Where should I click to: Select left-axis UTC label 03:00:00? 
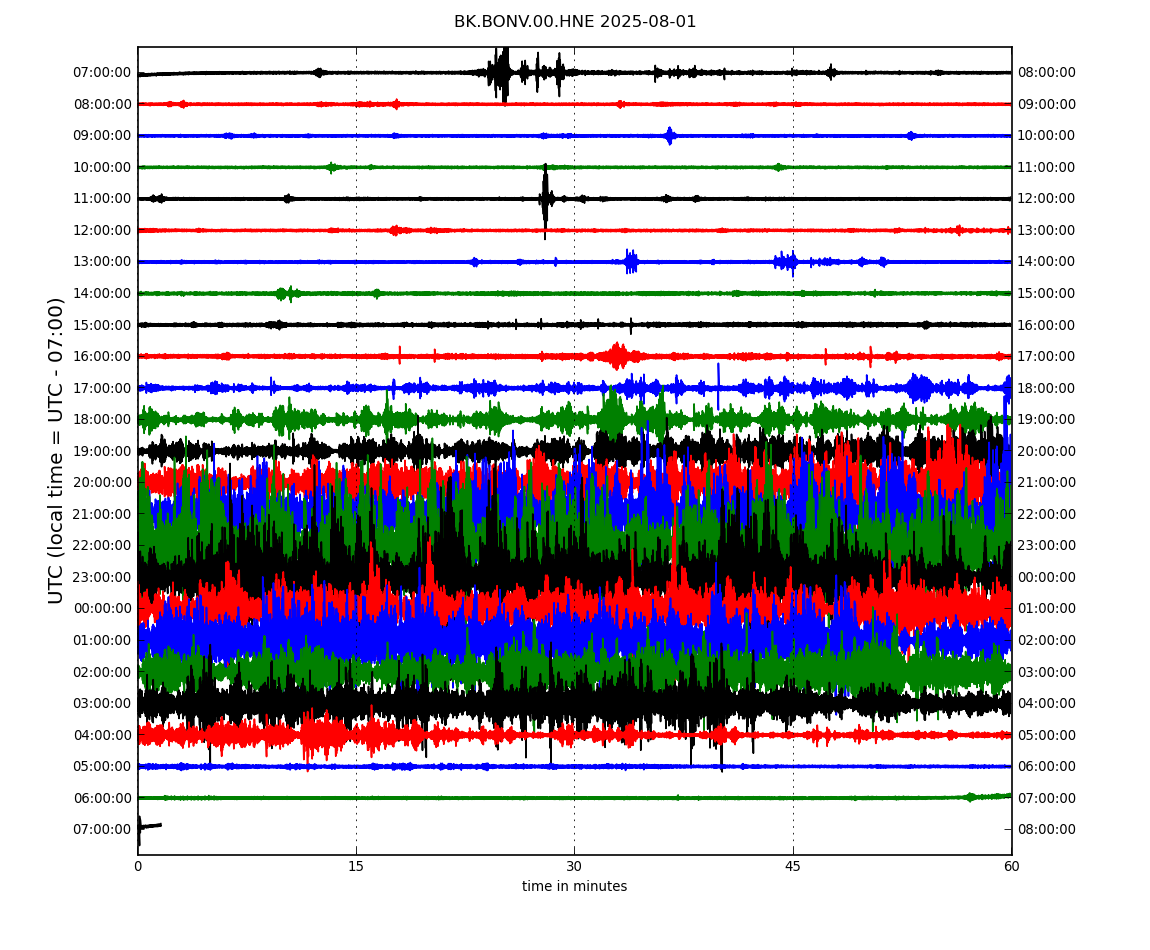click(103, 704)
